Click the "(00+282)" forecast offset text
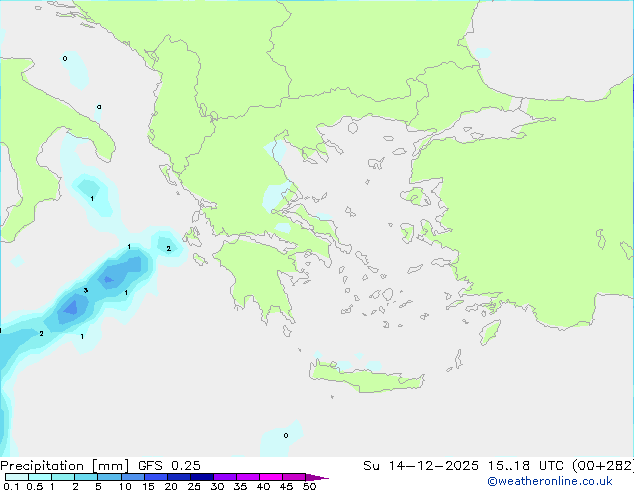 pyautogui.click(x=603, y=466)
